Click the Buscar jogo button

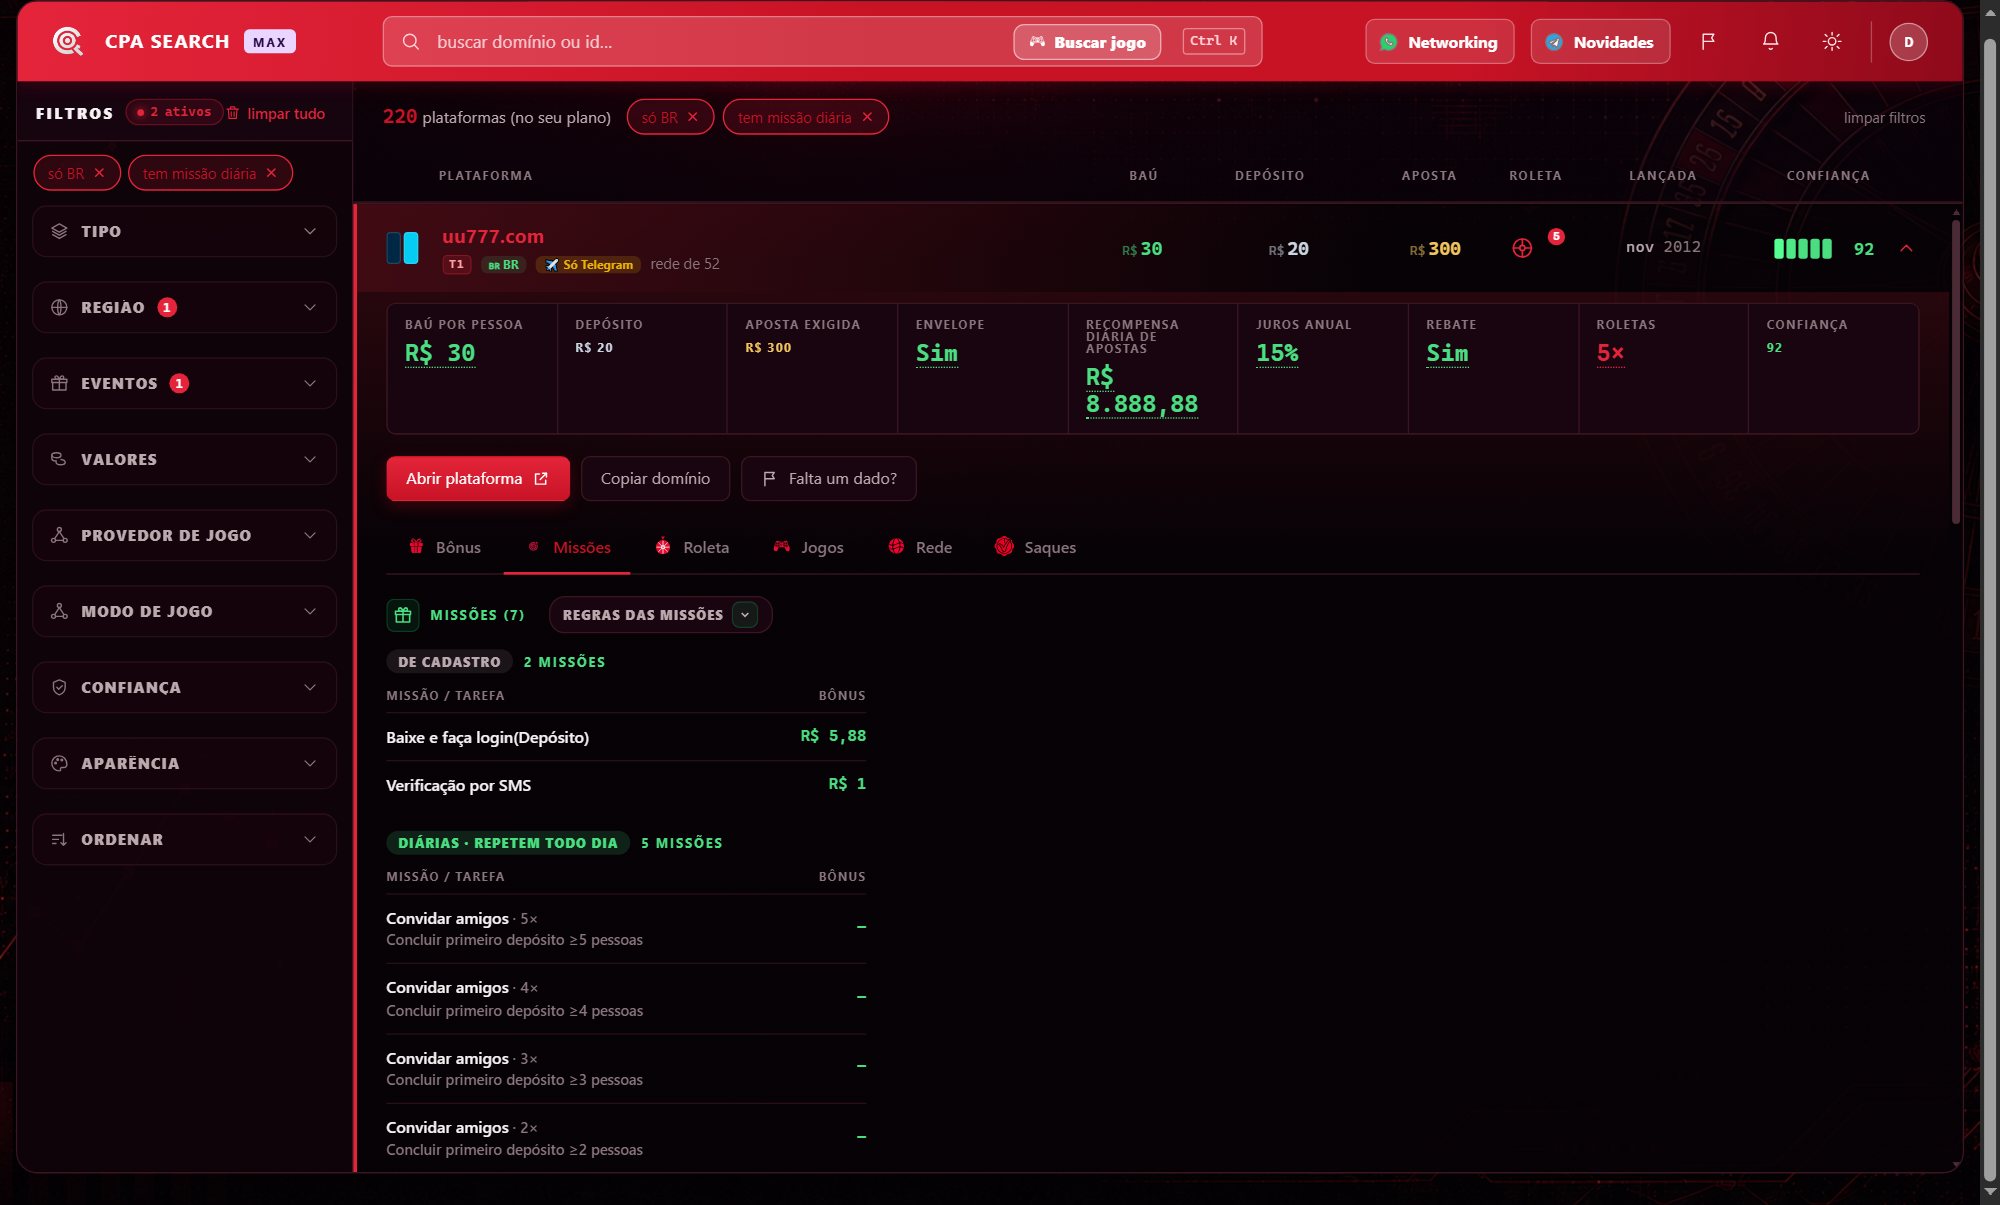click(1087, 42)
